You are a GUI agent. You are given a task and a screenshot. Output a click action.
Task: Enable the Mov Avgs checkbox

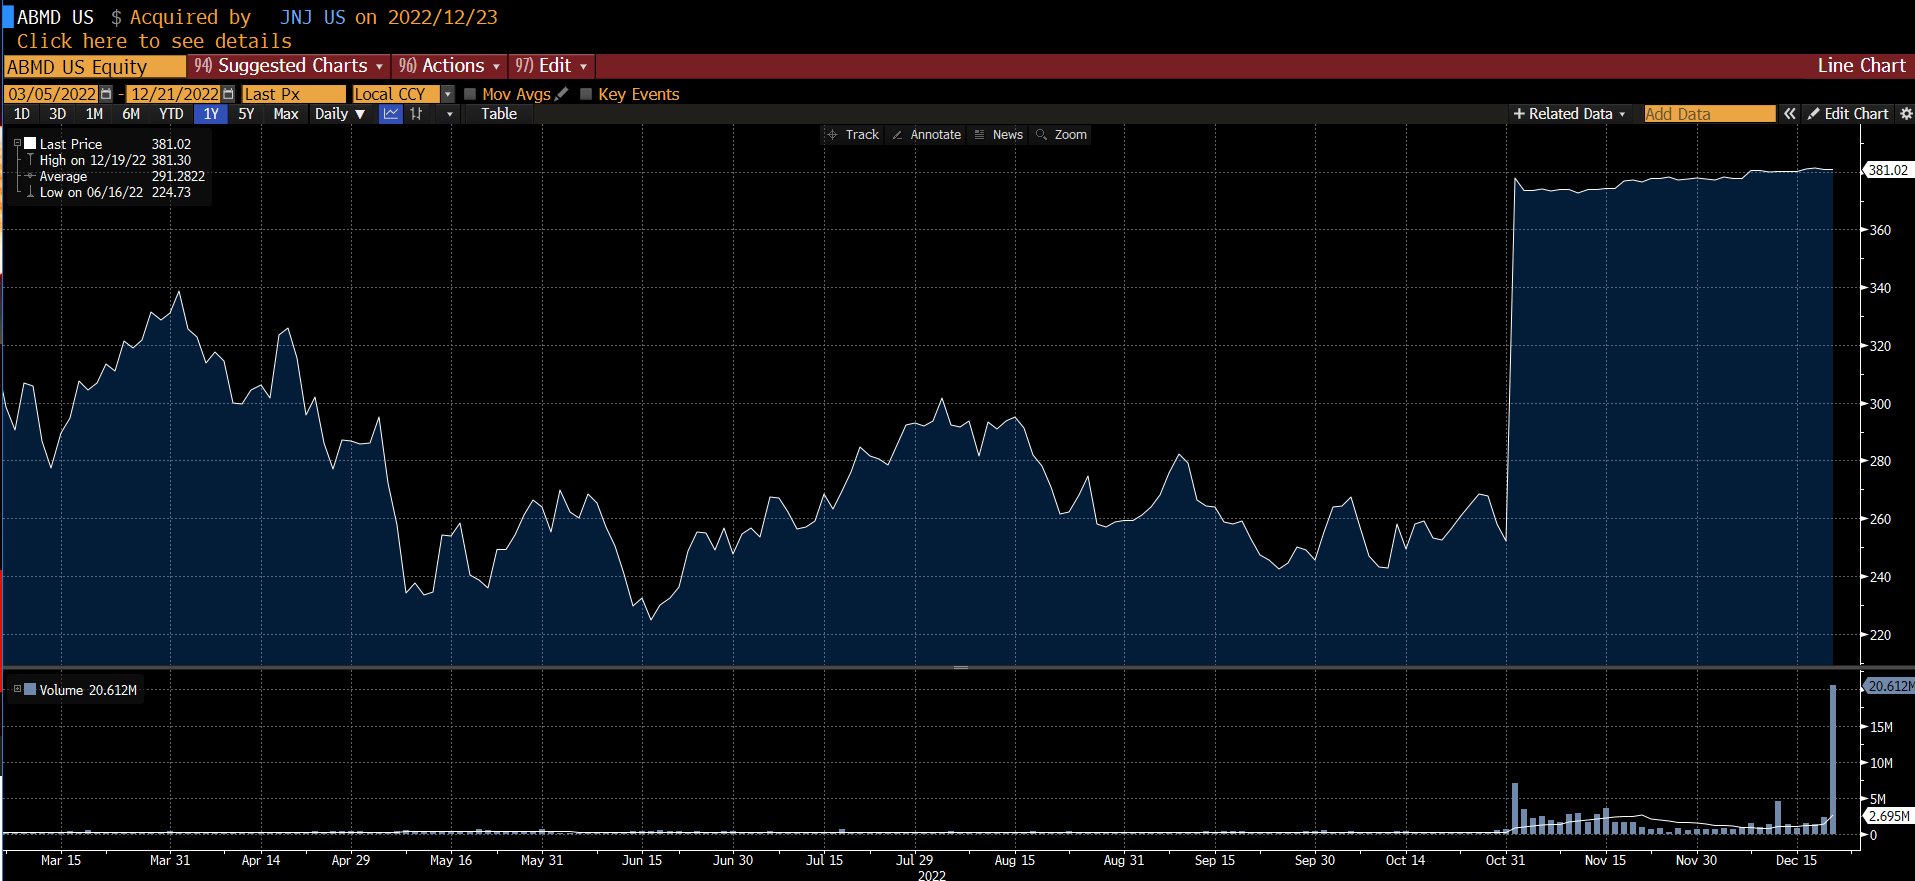[x=470, y=94]
